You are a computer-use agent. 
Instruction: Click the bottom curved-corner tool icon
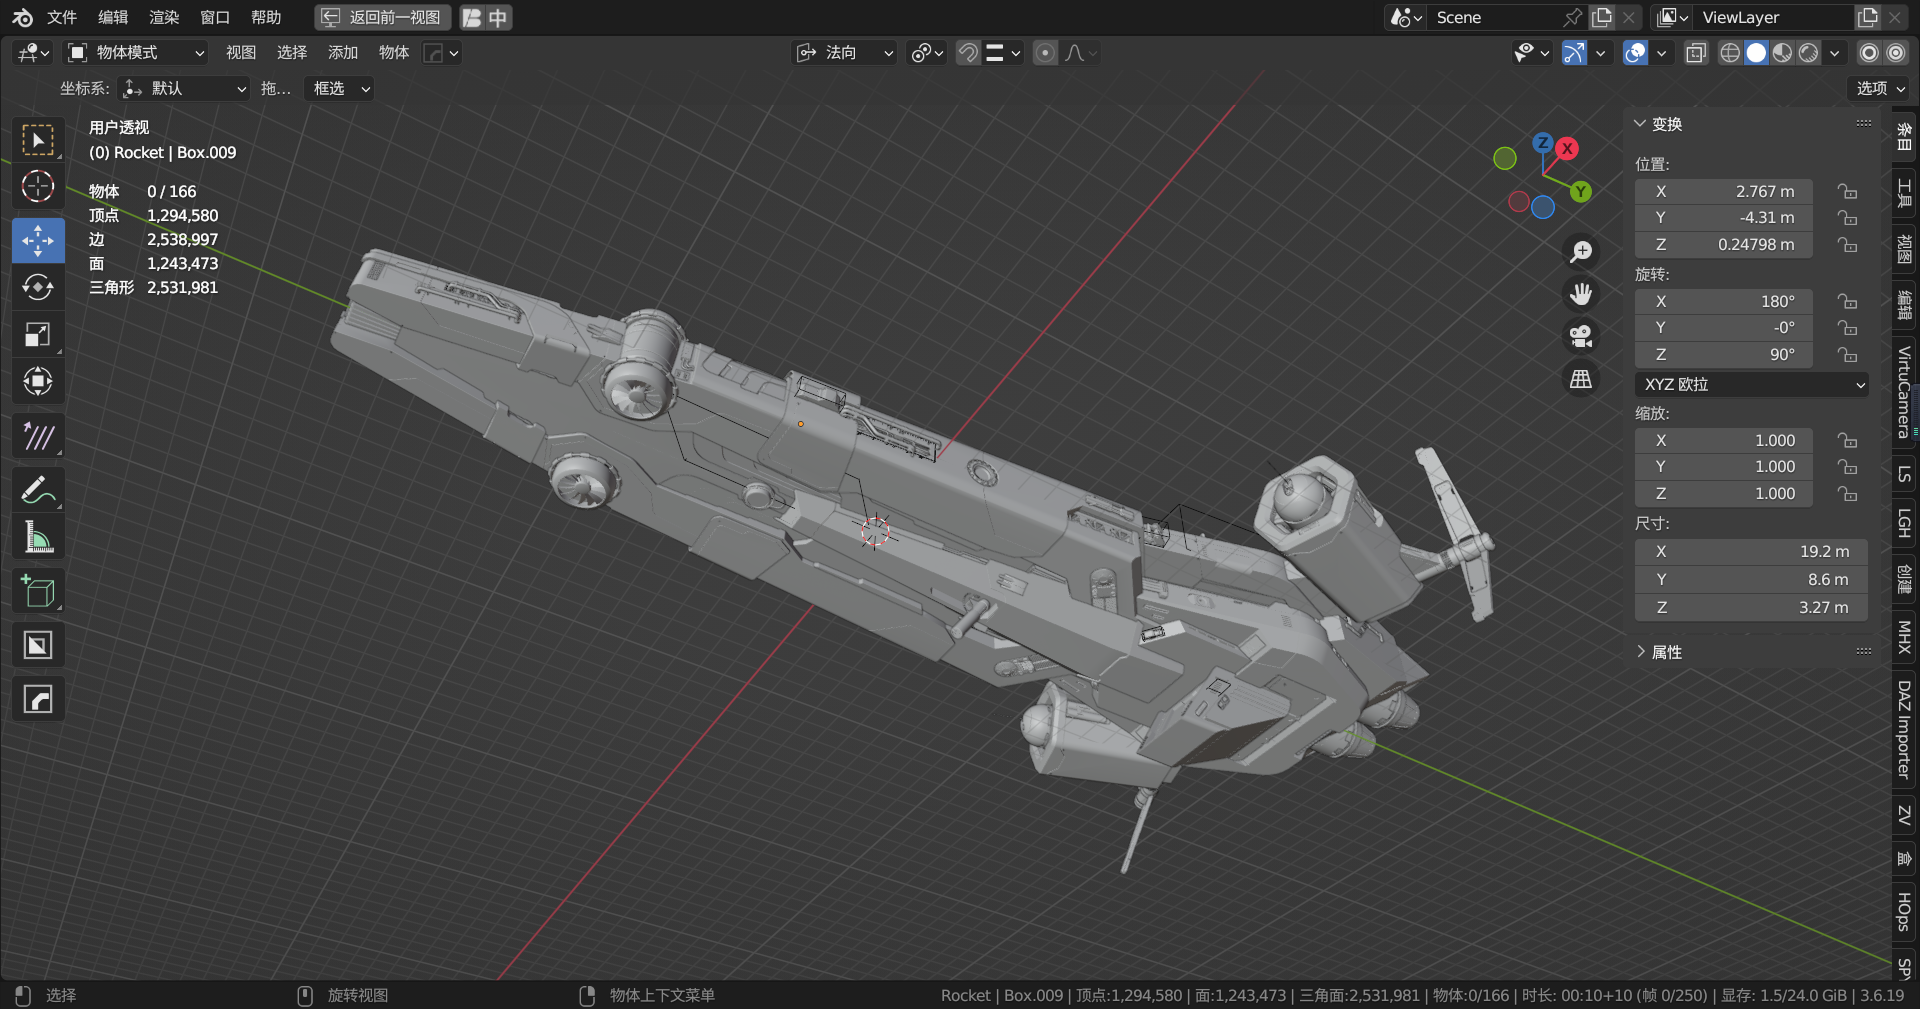pos(38,699)
